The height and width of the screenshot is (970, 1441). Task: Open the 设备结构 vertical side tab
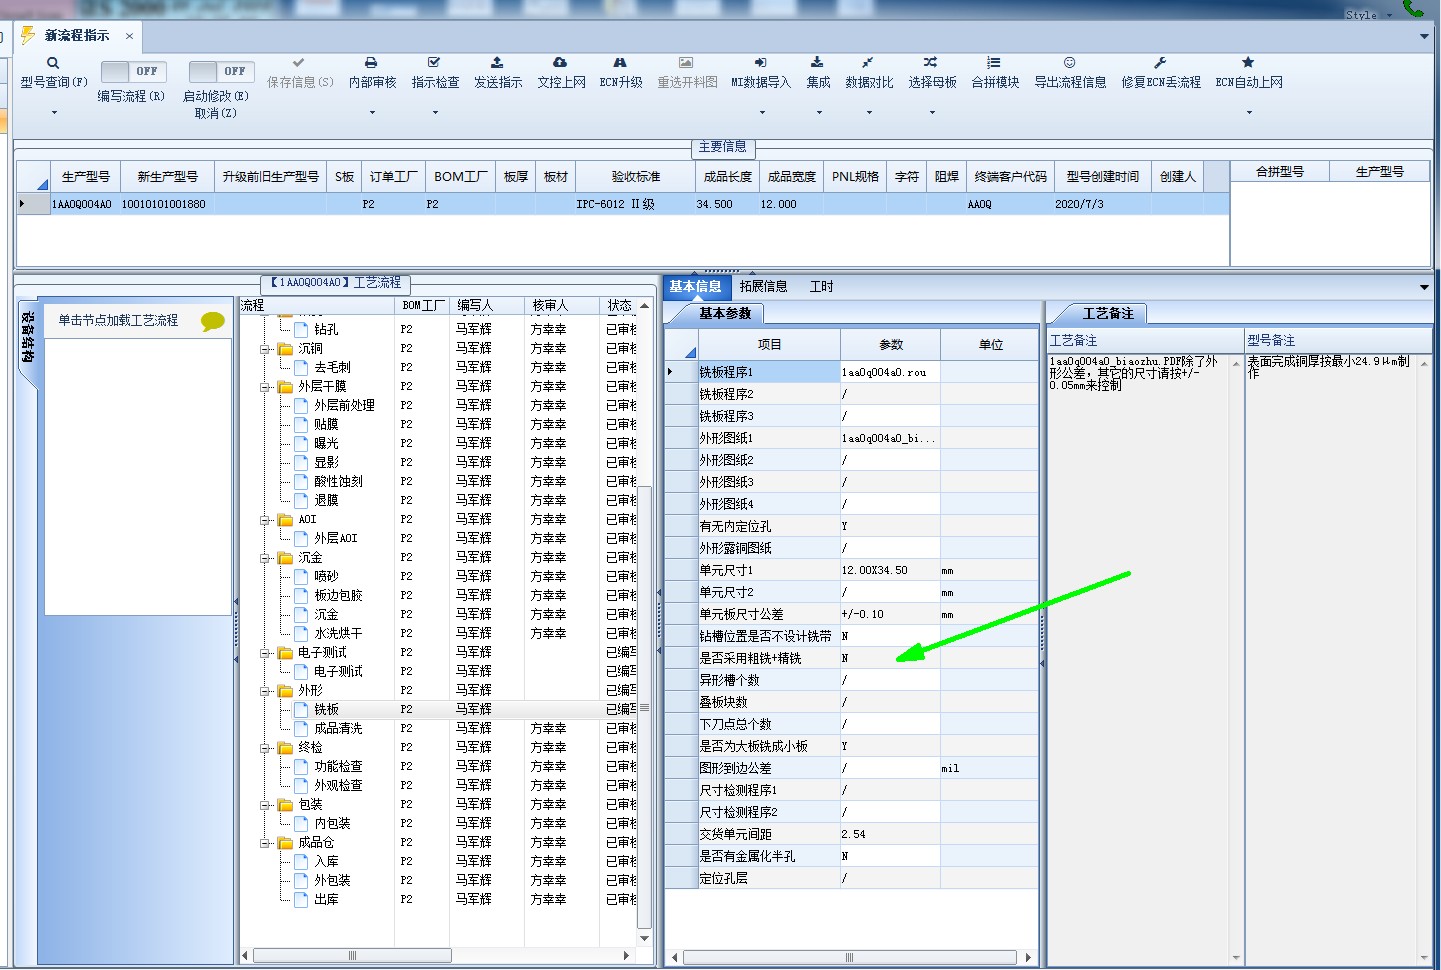tap(28, 336)
